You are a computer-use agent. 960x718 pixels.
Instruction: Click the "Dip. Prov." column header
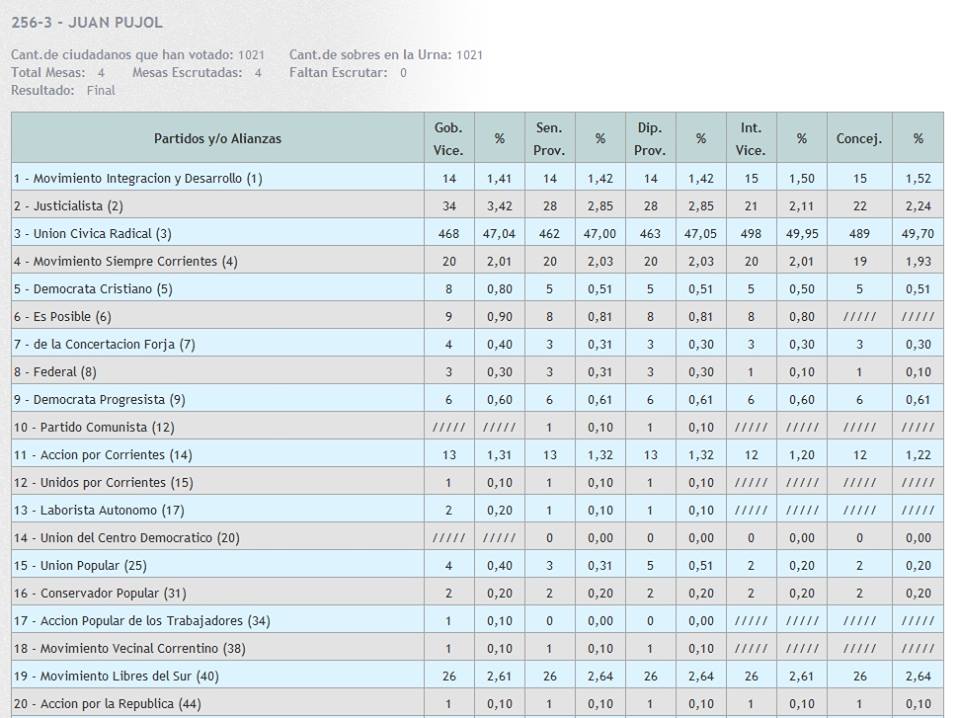pyautogui.click(x=650, y=138)
